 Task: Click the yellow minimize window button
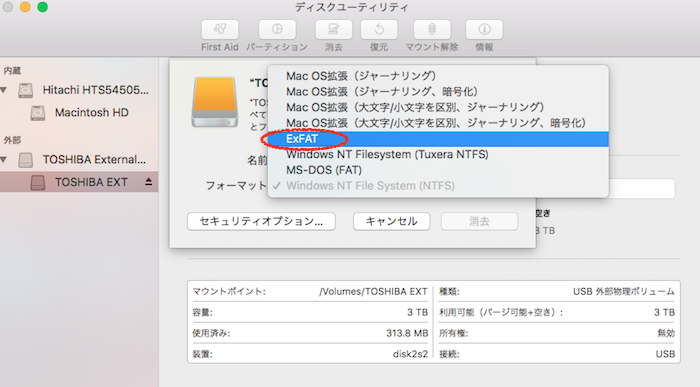click(x=25, y=7)
